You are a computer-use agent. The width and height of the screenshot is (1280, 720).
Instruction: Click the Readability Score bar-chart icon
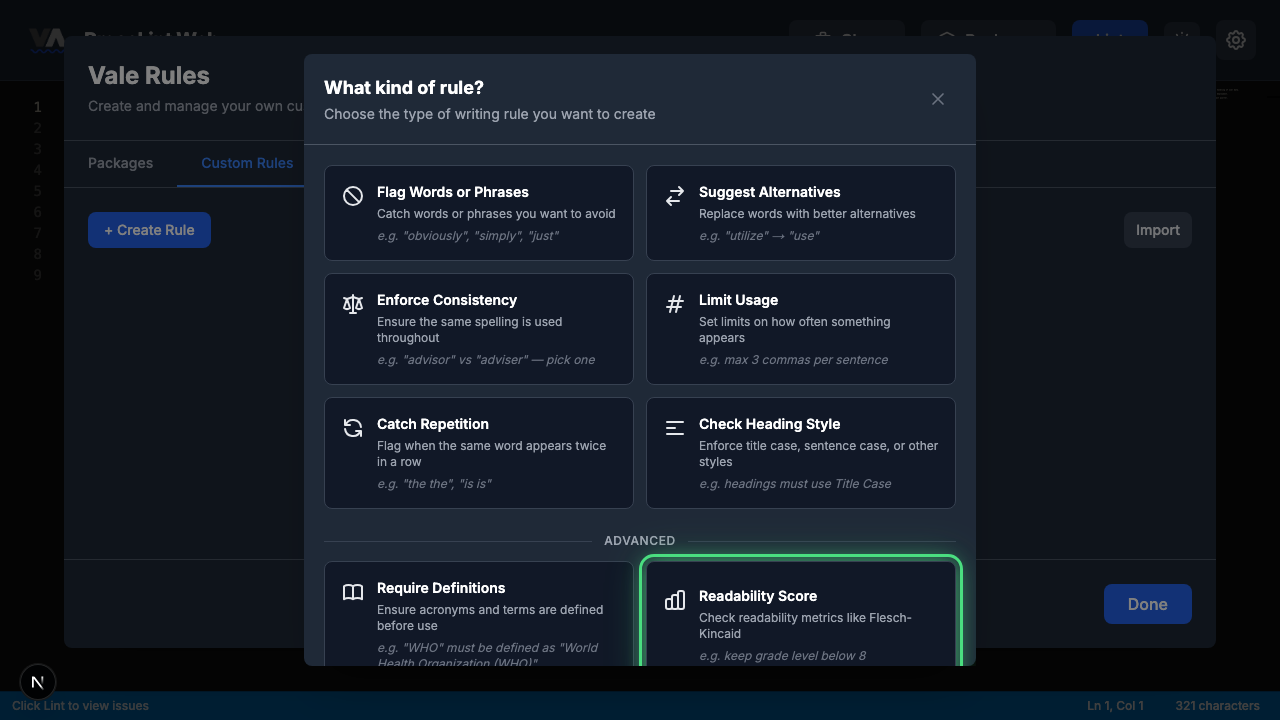[x=675, y=600]
